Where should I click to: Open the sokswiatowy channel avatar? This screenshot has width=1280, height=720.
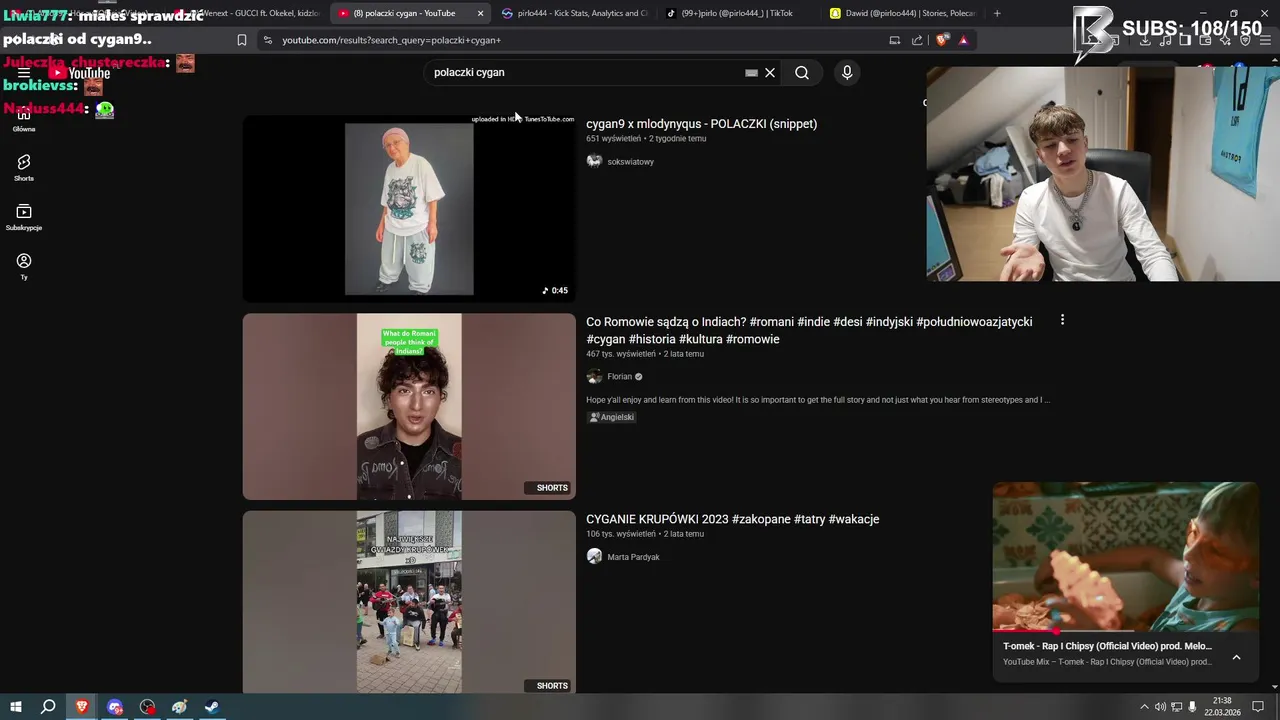pos(594,161)
